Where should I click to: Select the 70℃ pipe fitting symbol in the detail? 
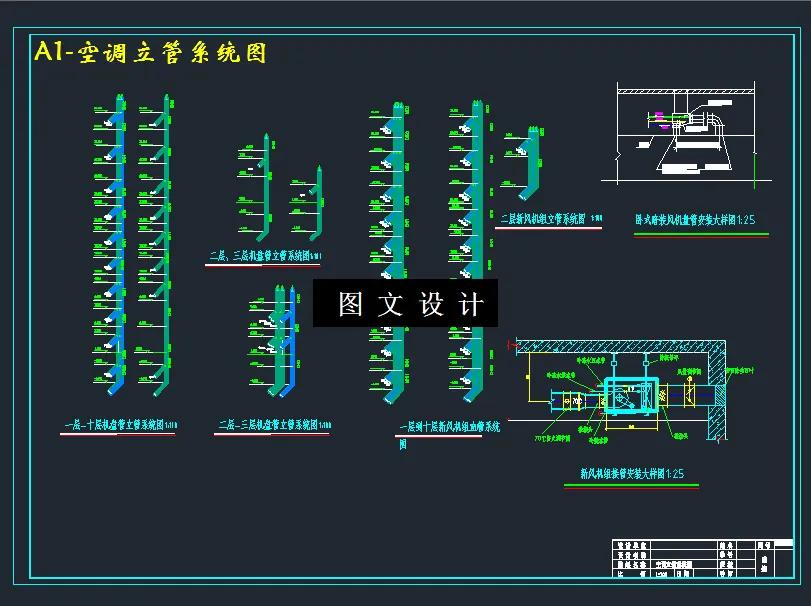[577, 400]
